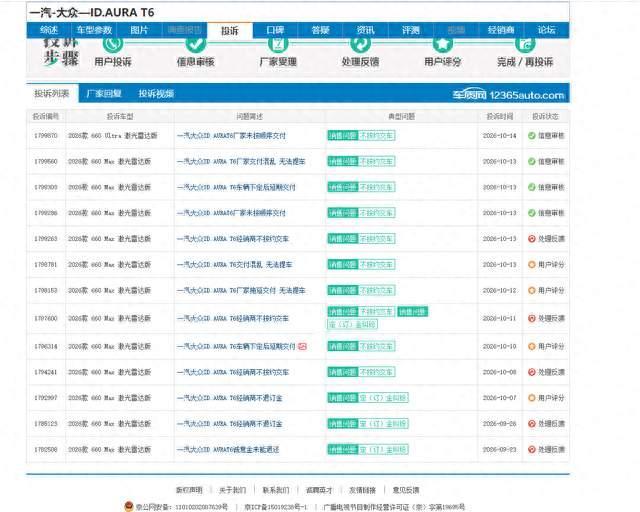
Task: Click the 销售问题 tag in row 1799870
Action: pos(343,136)
